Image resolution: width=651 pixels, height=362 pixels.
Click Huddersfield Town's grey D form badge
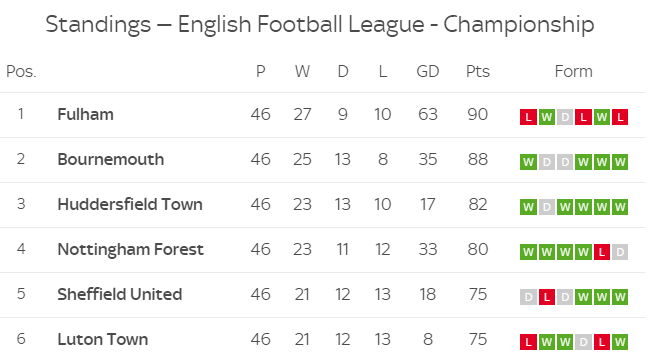click(546, 207)
